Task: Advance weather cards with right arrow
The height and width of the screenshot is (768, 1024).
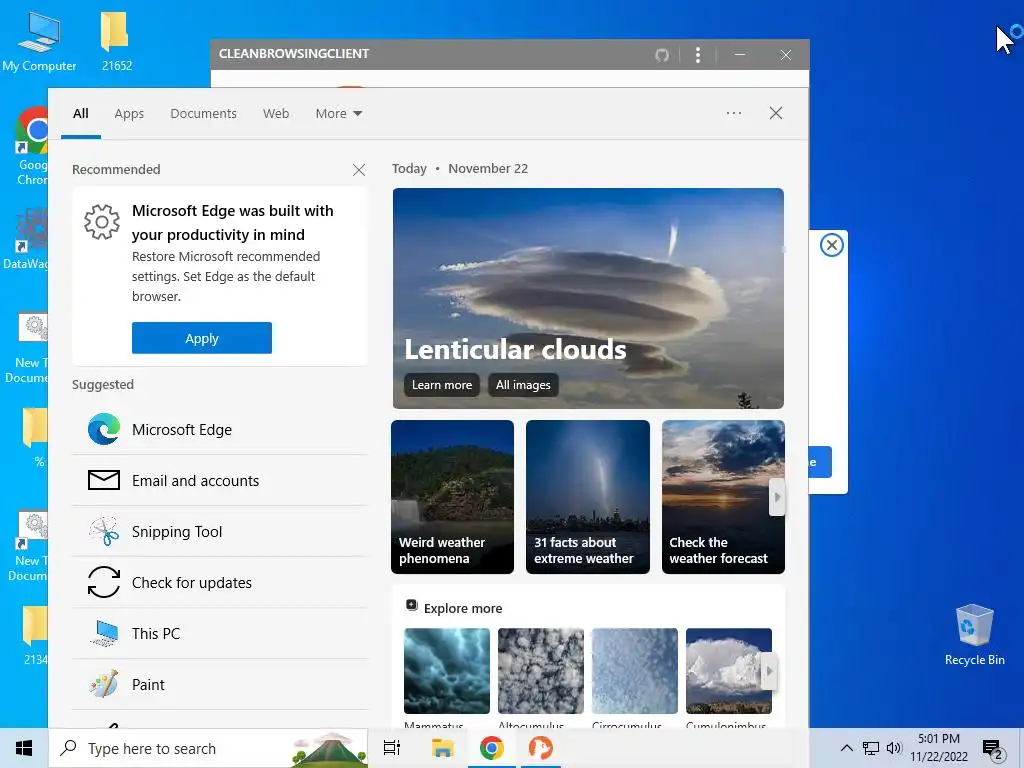Action: point(776,497)
